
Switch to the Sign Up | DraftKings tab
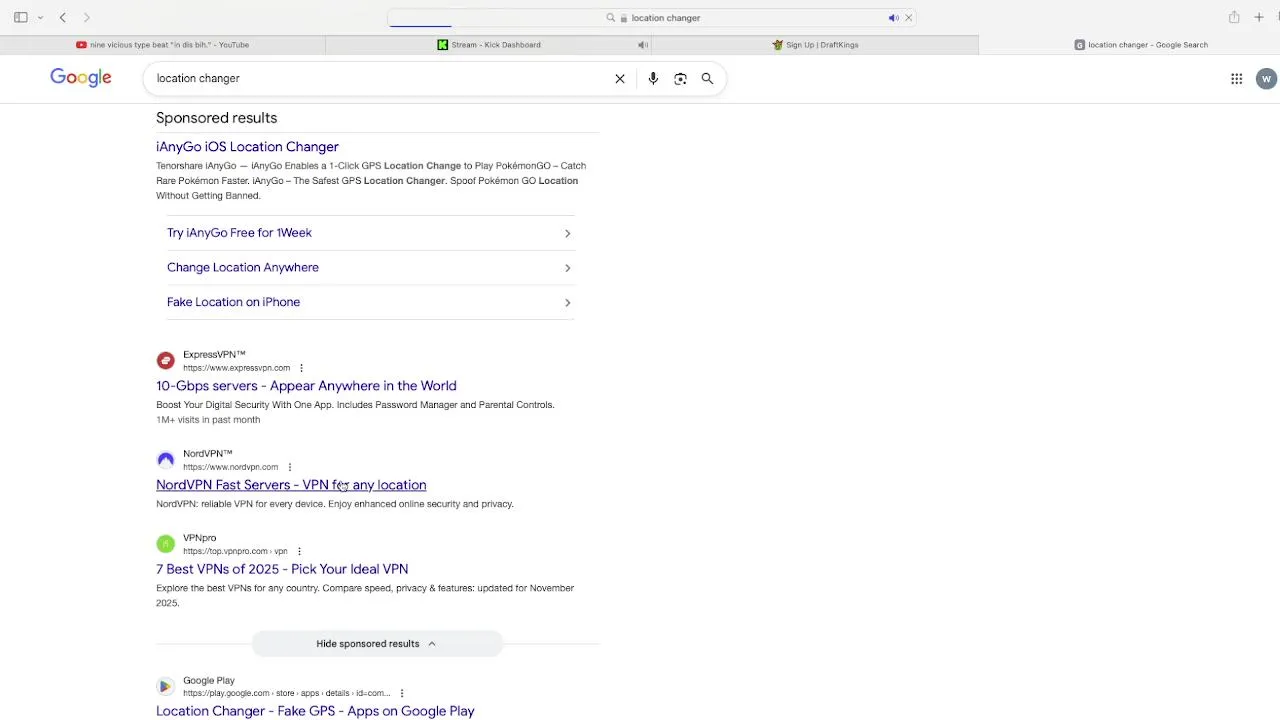pyautogui.click(x=815, y=45)
